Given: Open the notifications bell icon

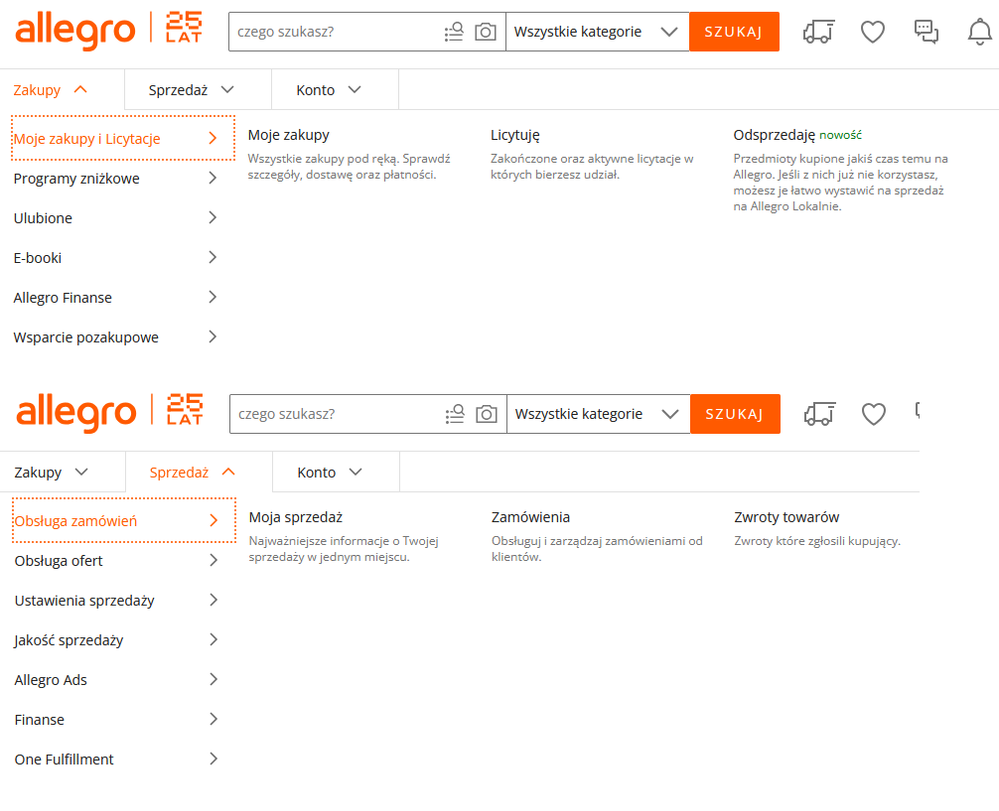Looking at the screenshot, I should [x=980, y=31].
